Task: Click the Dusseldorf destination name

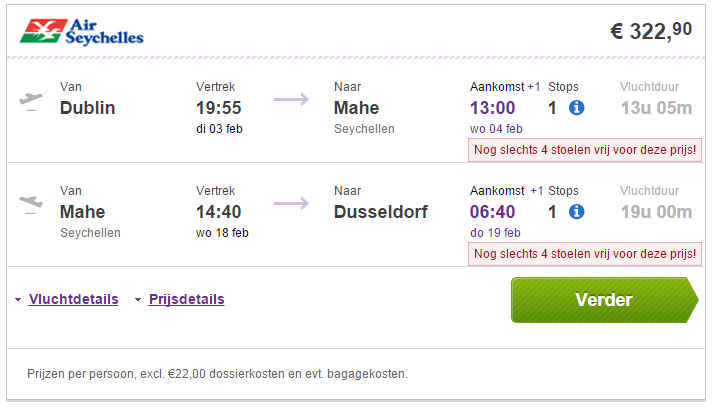Action: point(381,212)
